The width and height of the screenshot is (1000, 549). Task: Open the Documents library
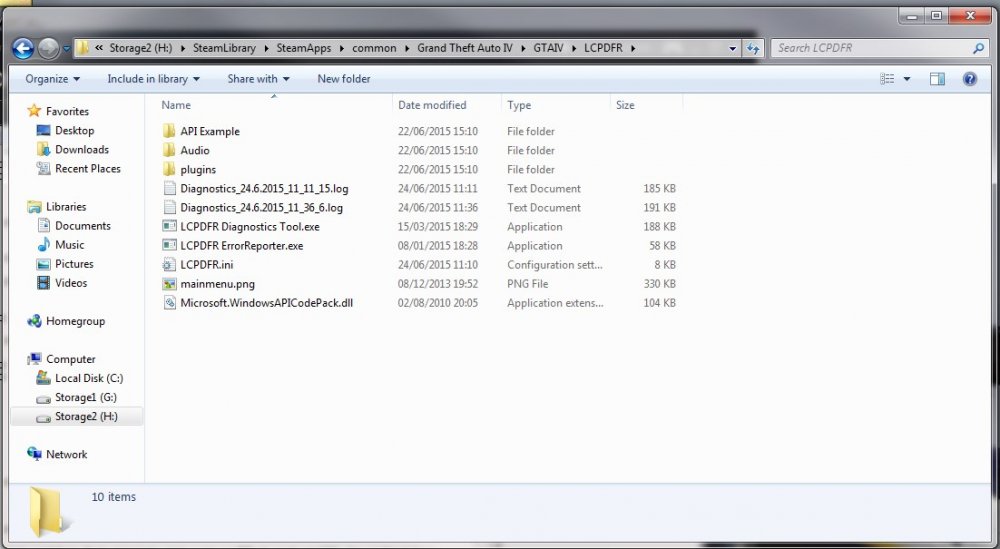pyautogui.click(x=83, y=226)
